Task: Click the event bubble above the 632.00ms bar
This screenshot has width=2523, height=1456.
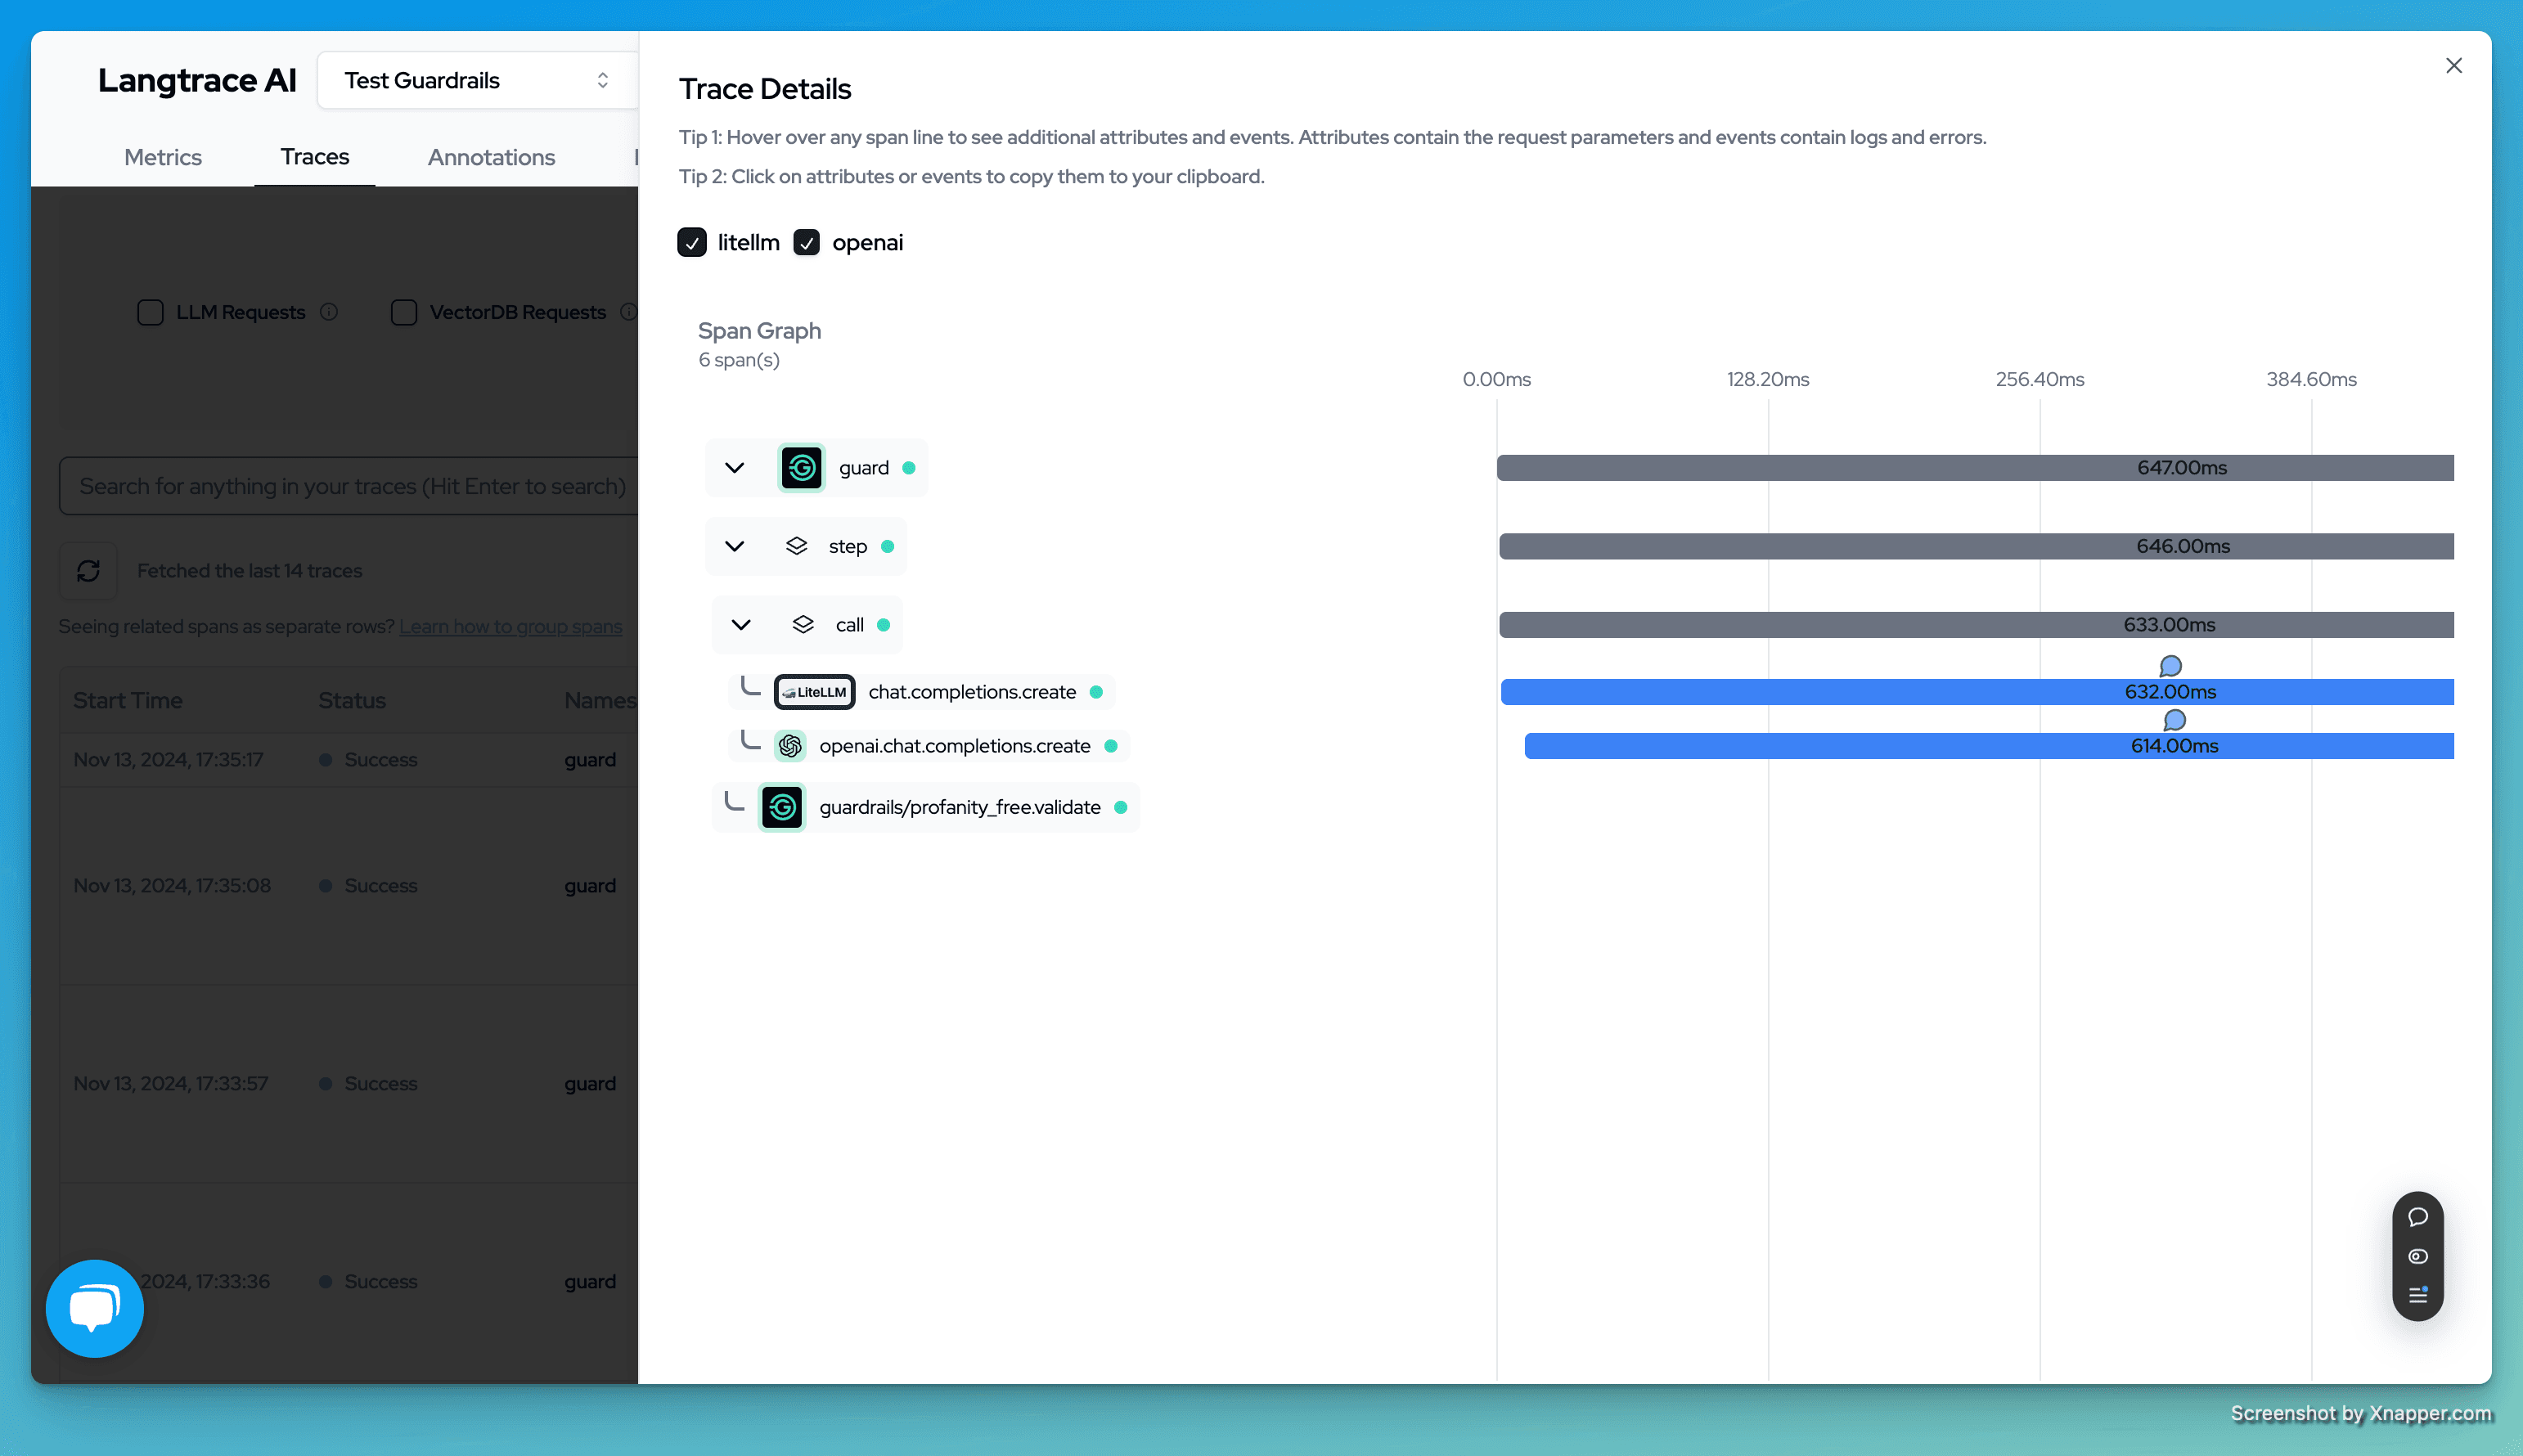Action: point(2170,666)
